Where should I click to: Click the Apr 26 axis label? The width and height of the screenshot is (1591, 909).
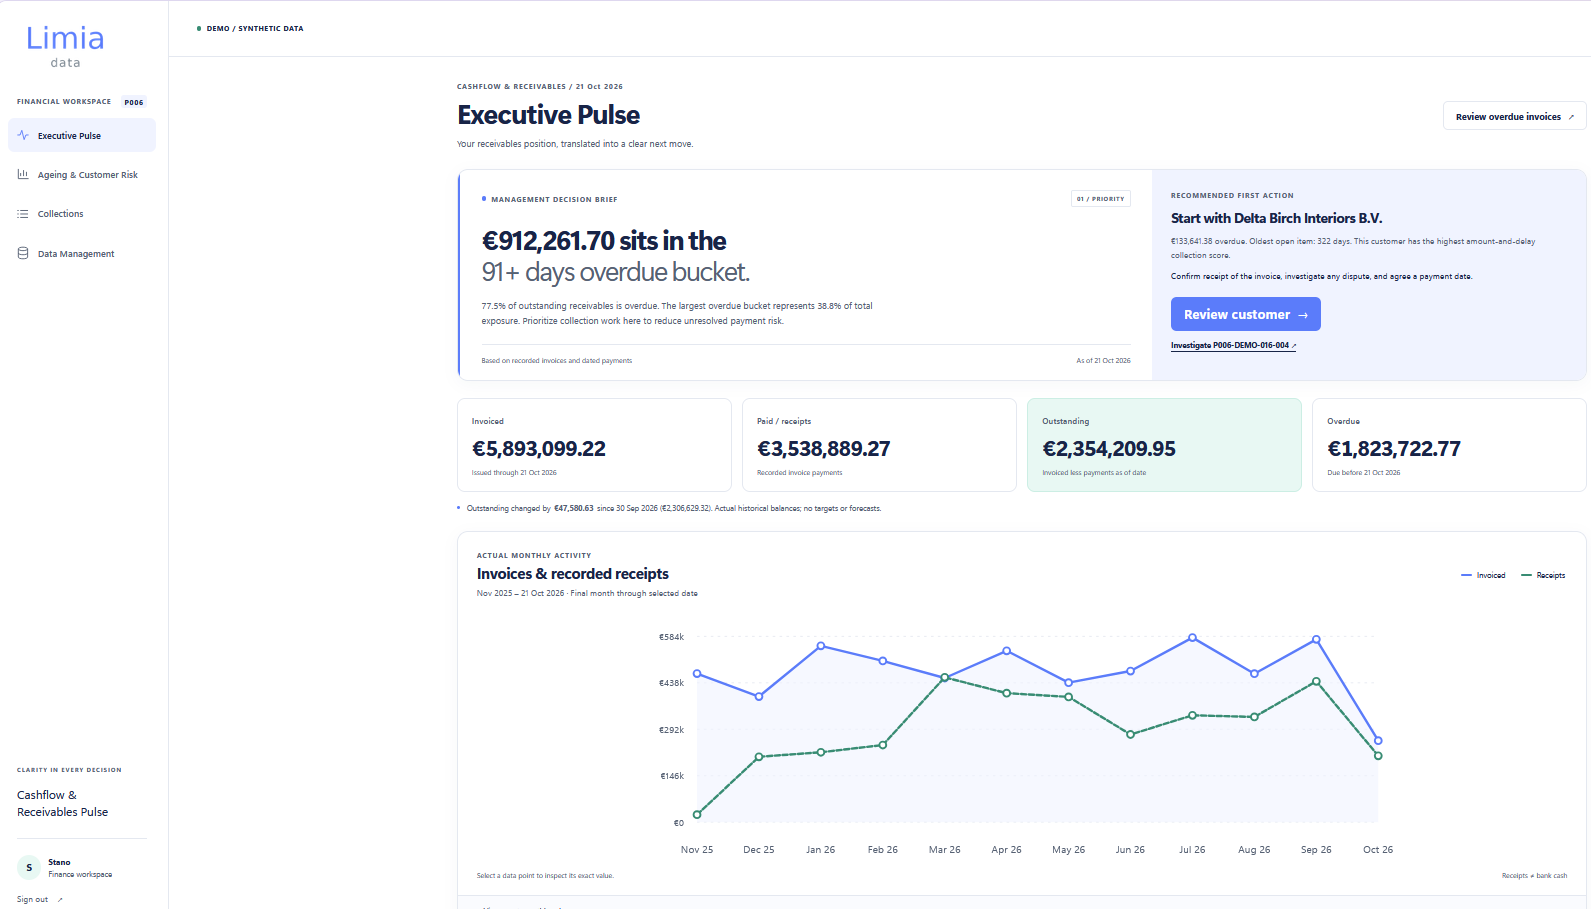[1006, 850]
